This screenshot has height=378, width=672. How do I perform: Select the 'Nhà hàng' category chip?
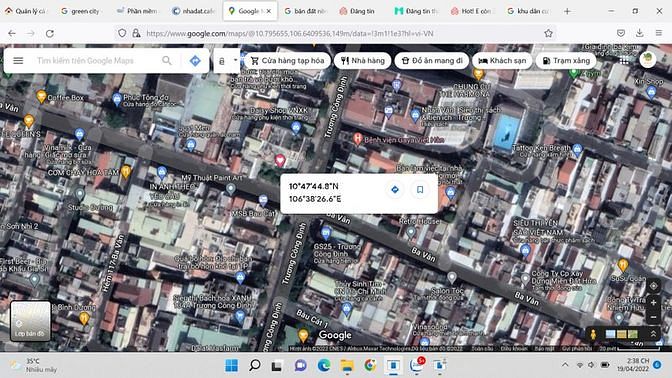[x=363, y=60]
